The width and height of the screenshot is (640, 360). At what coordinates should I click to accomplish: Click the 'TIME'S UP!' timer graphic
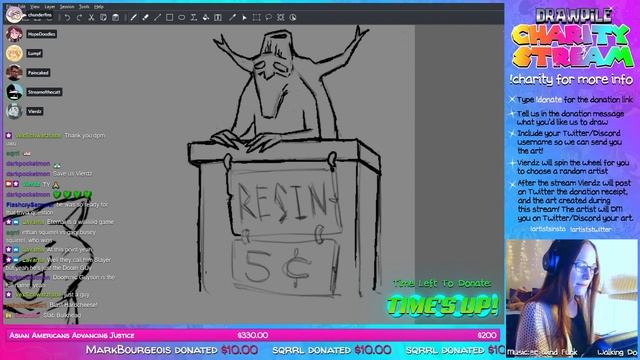442,305
